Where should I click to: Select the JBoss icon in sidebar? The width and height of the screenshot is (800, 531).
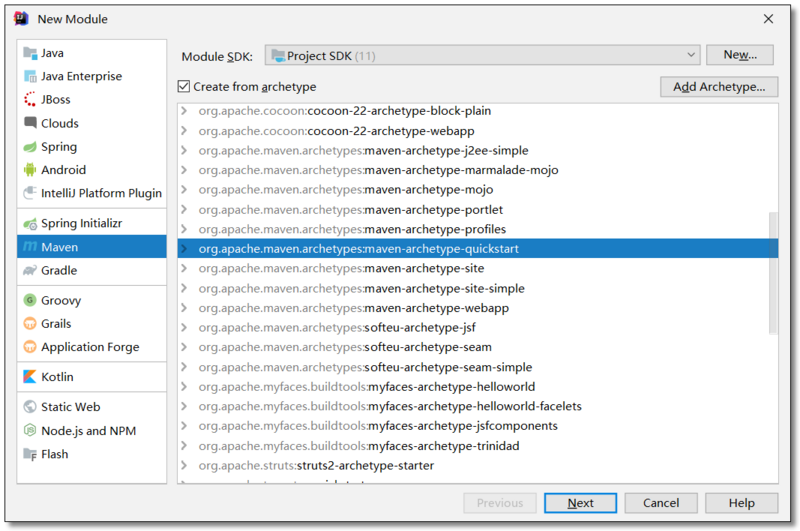[30, 100]
